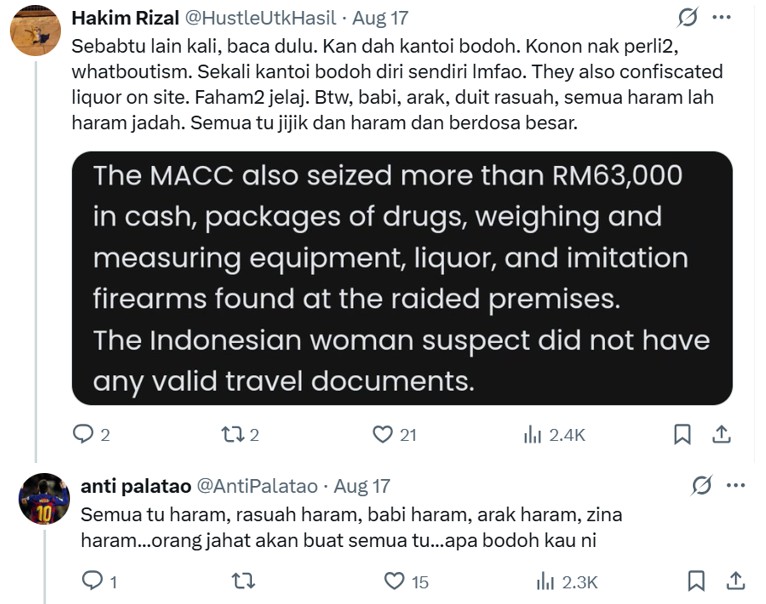766x604 pixels.
Task: Visit @AntiPalatao profile handle
Action: [x=254, y=487]
